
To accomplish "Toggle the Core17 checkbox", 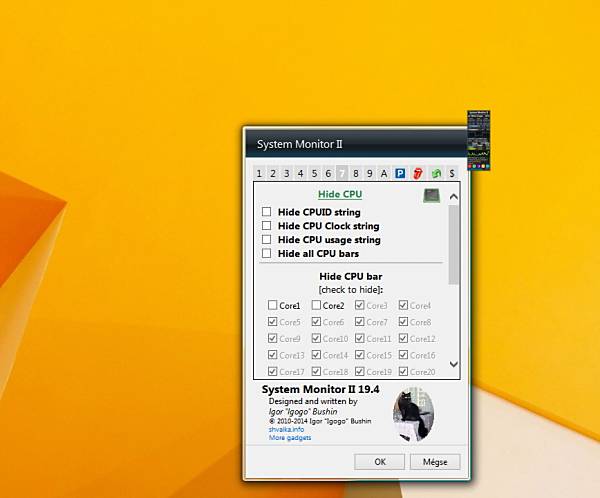I will tap(272, 371).
